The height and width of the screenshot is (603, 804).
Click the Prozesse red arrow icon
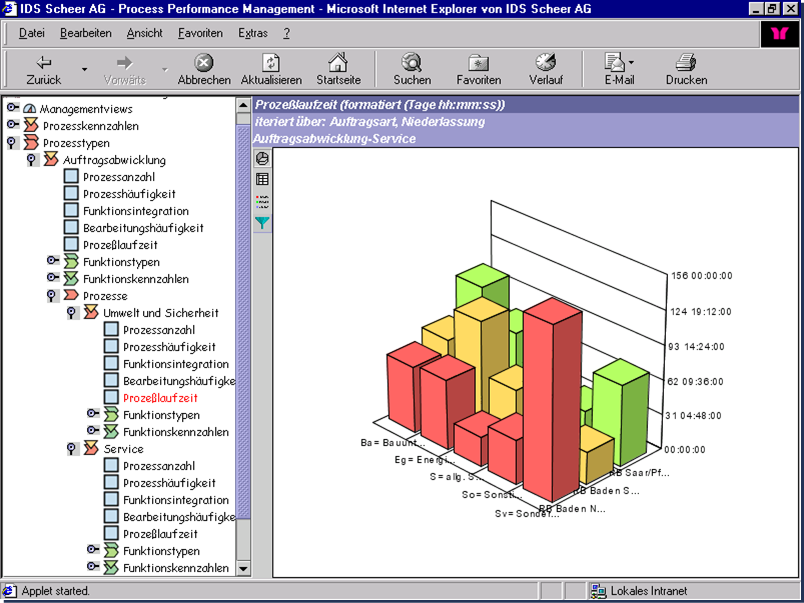click(71, 295)
